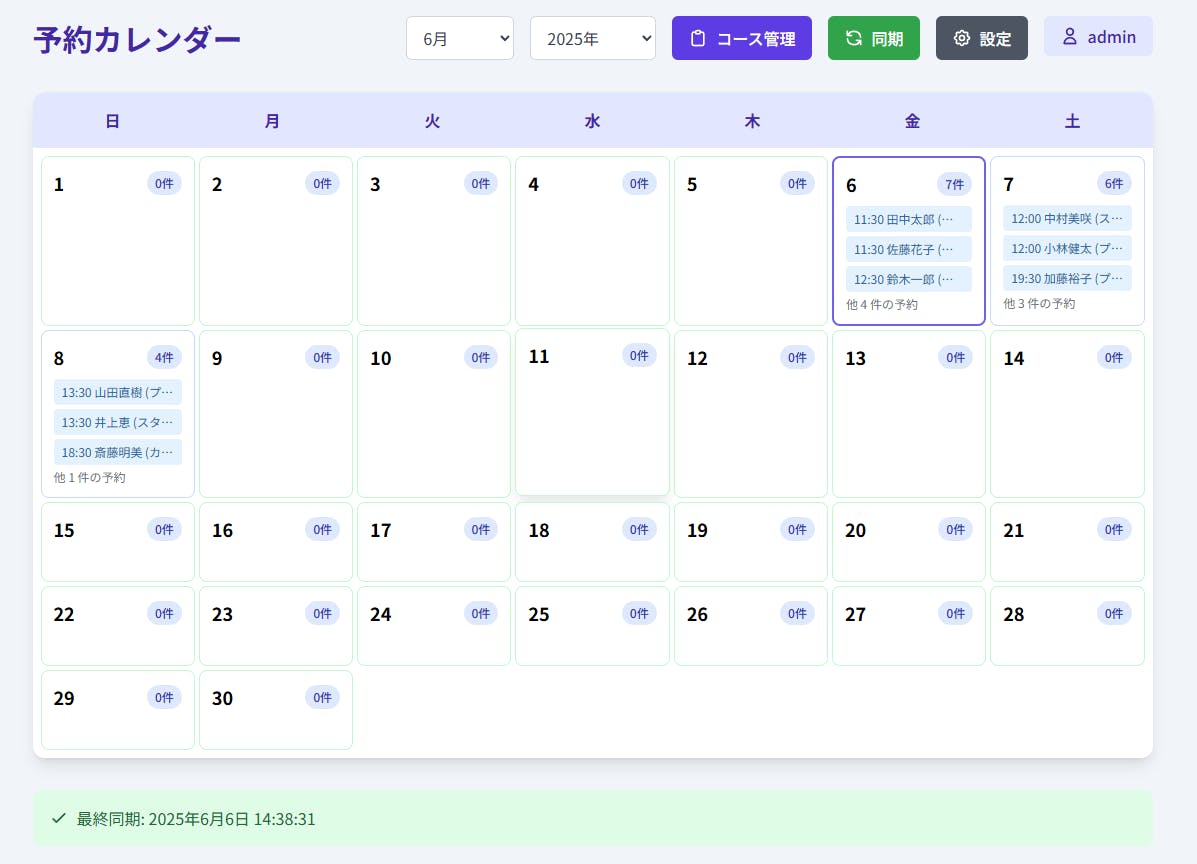Click the clipboard icon in コース管理 button
The height and width of the screenshot is (864, 1197).
point(698,39)
